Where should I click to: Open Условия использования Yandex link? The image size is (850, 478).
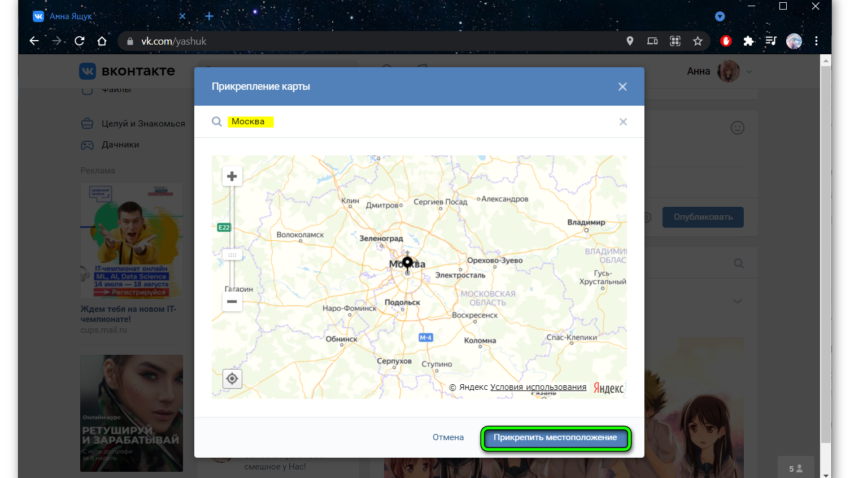pos(538,387)
